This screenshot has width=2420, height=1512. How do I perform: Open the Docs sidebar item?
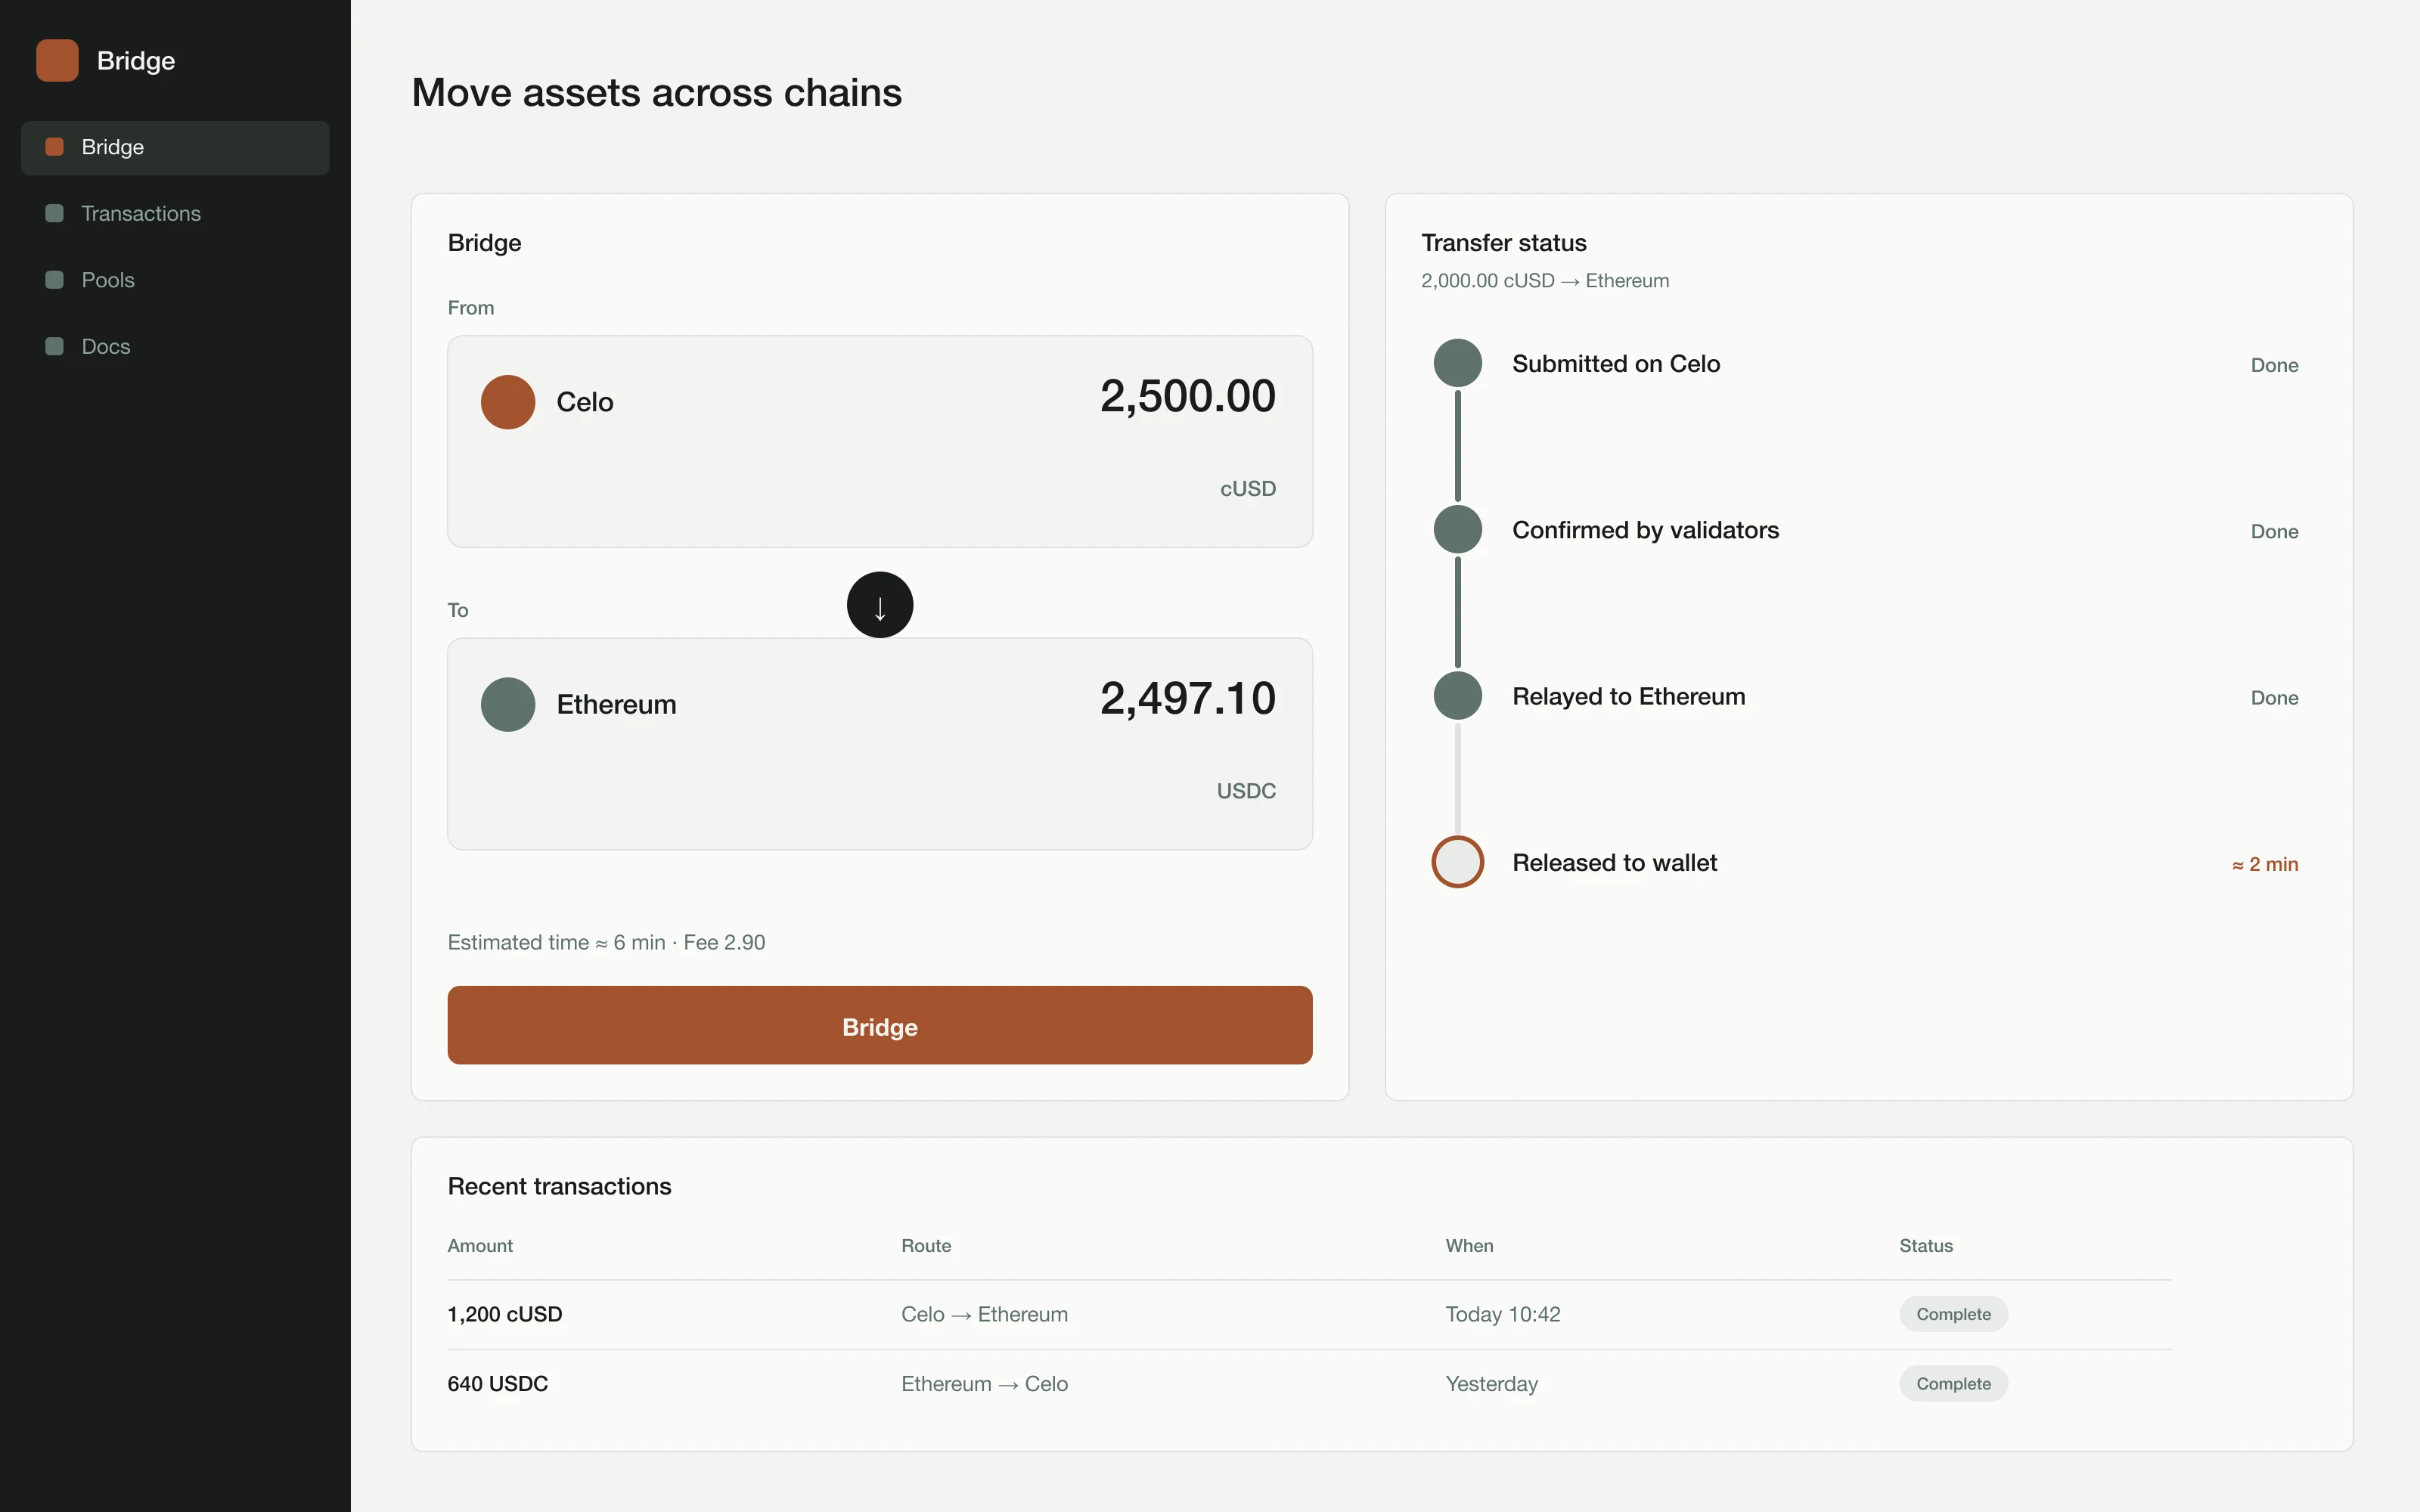[x=175, y=347]
